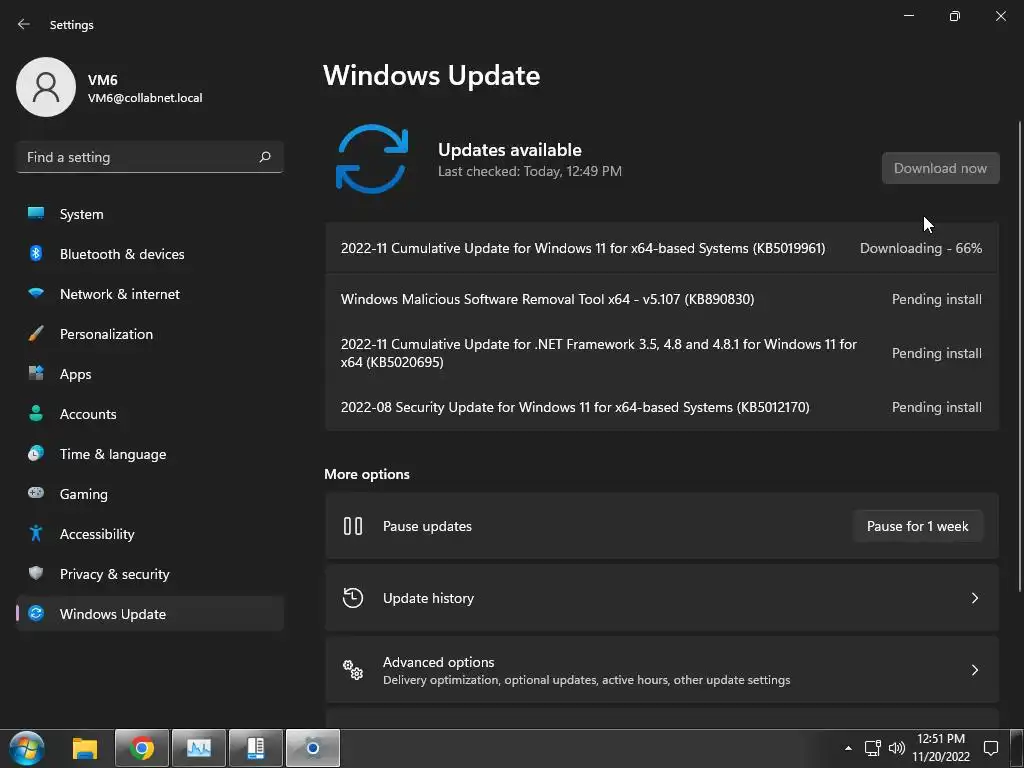This screenshot has height=768, width=1024.
Task: Open the System settings page
Action: pos(150,214)
